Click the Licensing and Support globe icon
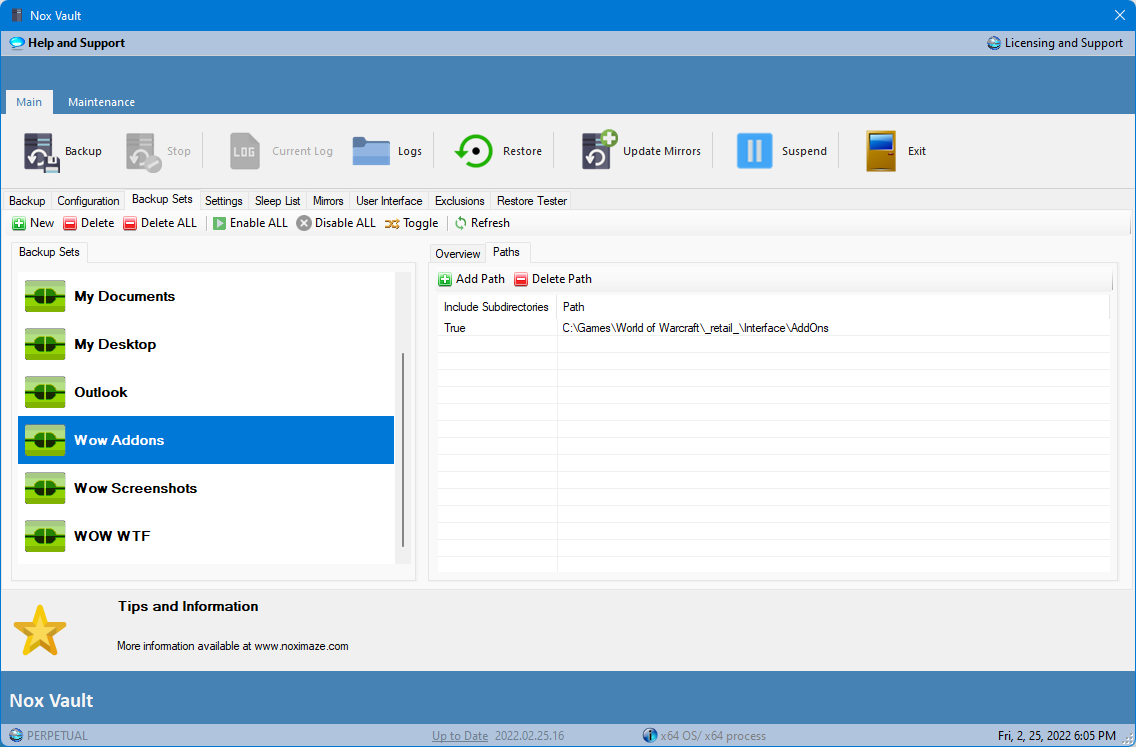Image resolution: width=1136 pixels, height=747 pixels. tap(994, 43)
